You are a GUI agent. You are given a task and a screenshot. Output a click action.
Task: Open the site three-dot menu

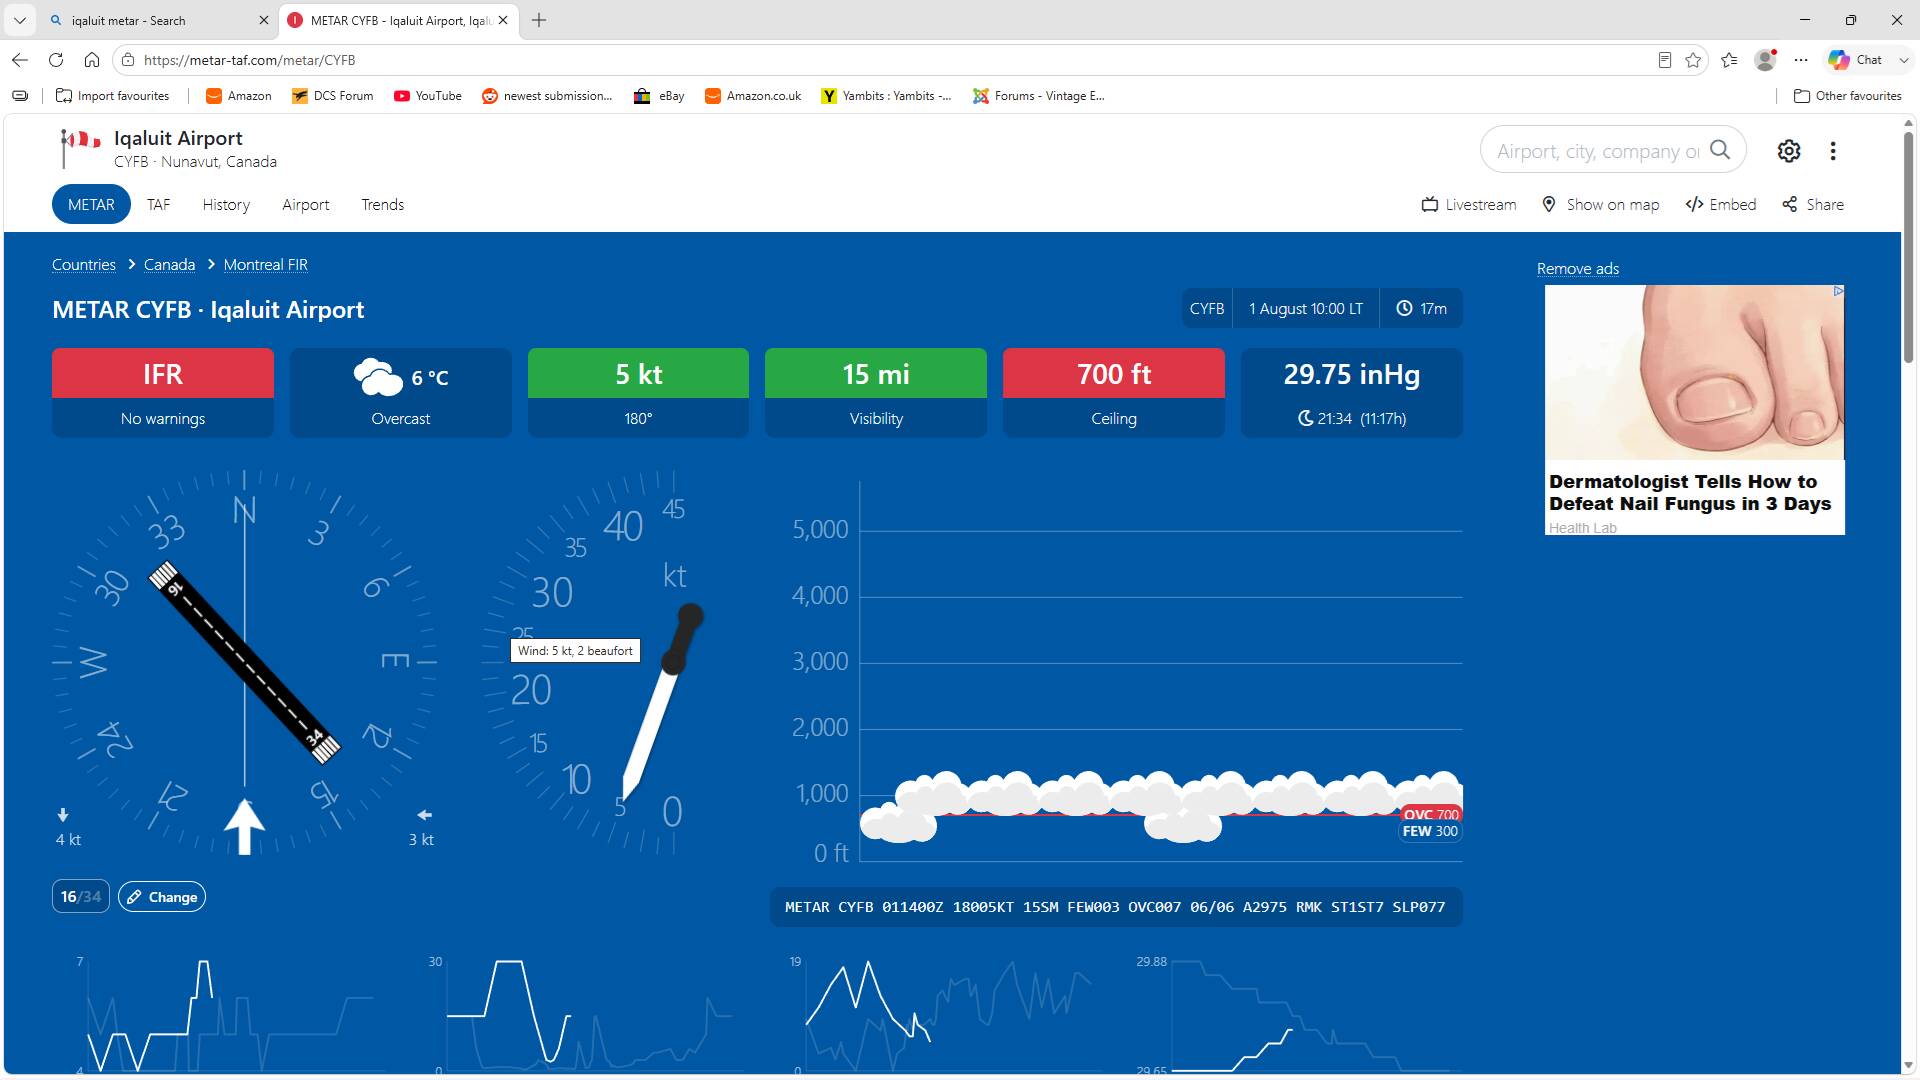pos(1833,151)
